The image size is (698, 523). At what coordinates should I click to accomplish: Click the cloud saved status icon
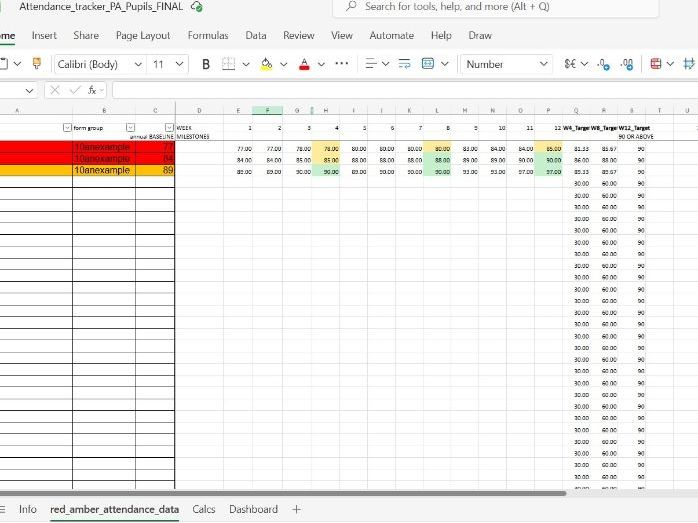[x=197, y=7]
